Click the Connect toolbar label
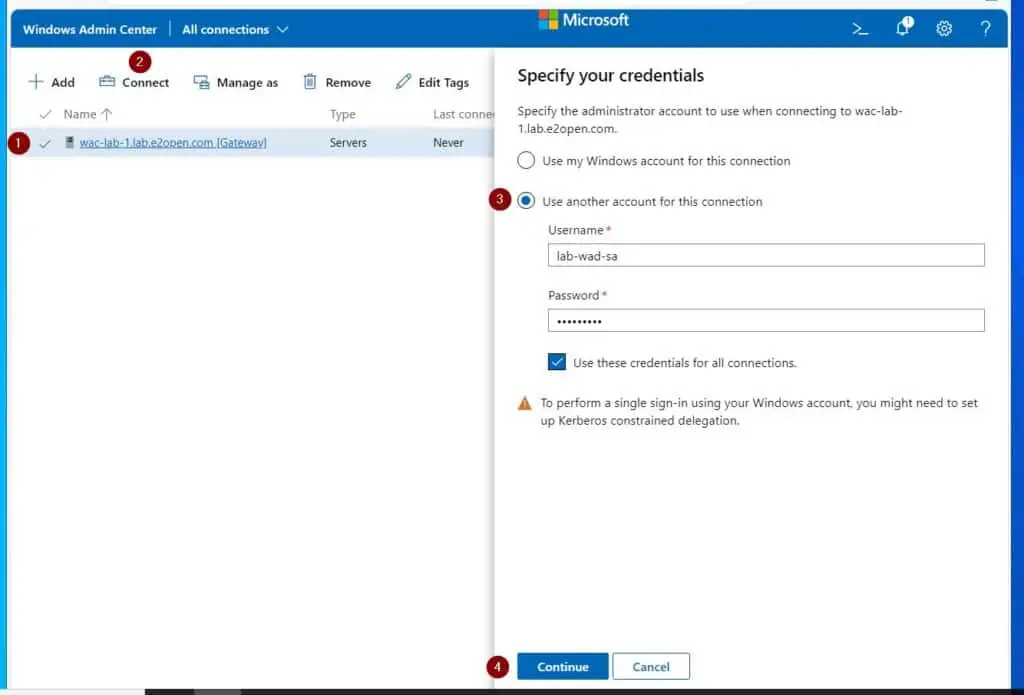Screen dimensions: 1024x695 (x=146, y=82)
